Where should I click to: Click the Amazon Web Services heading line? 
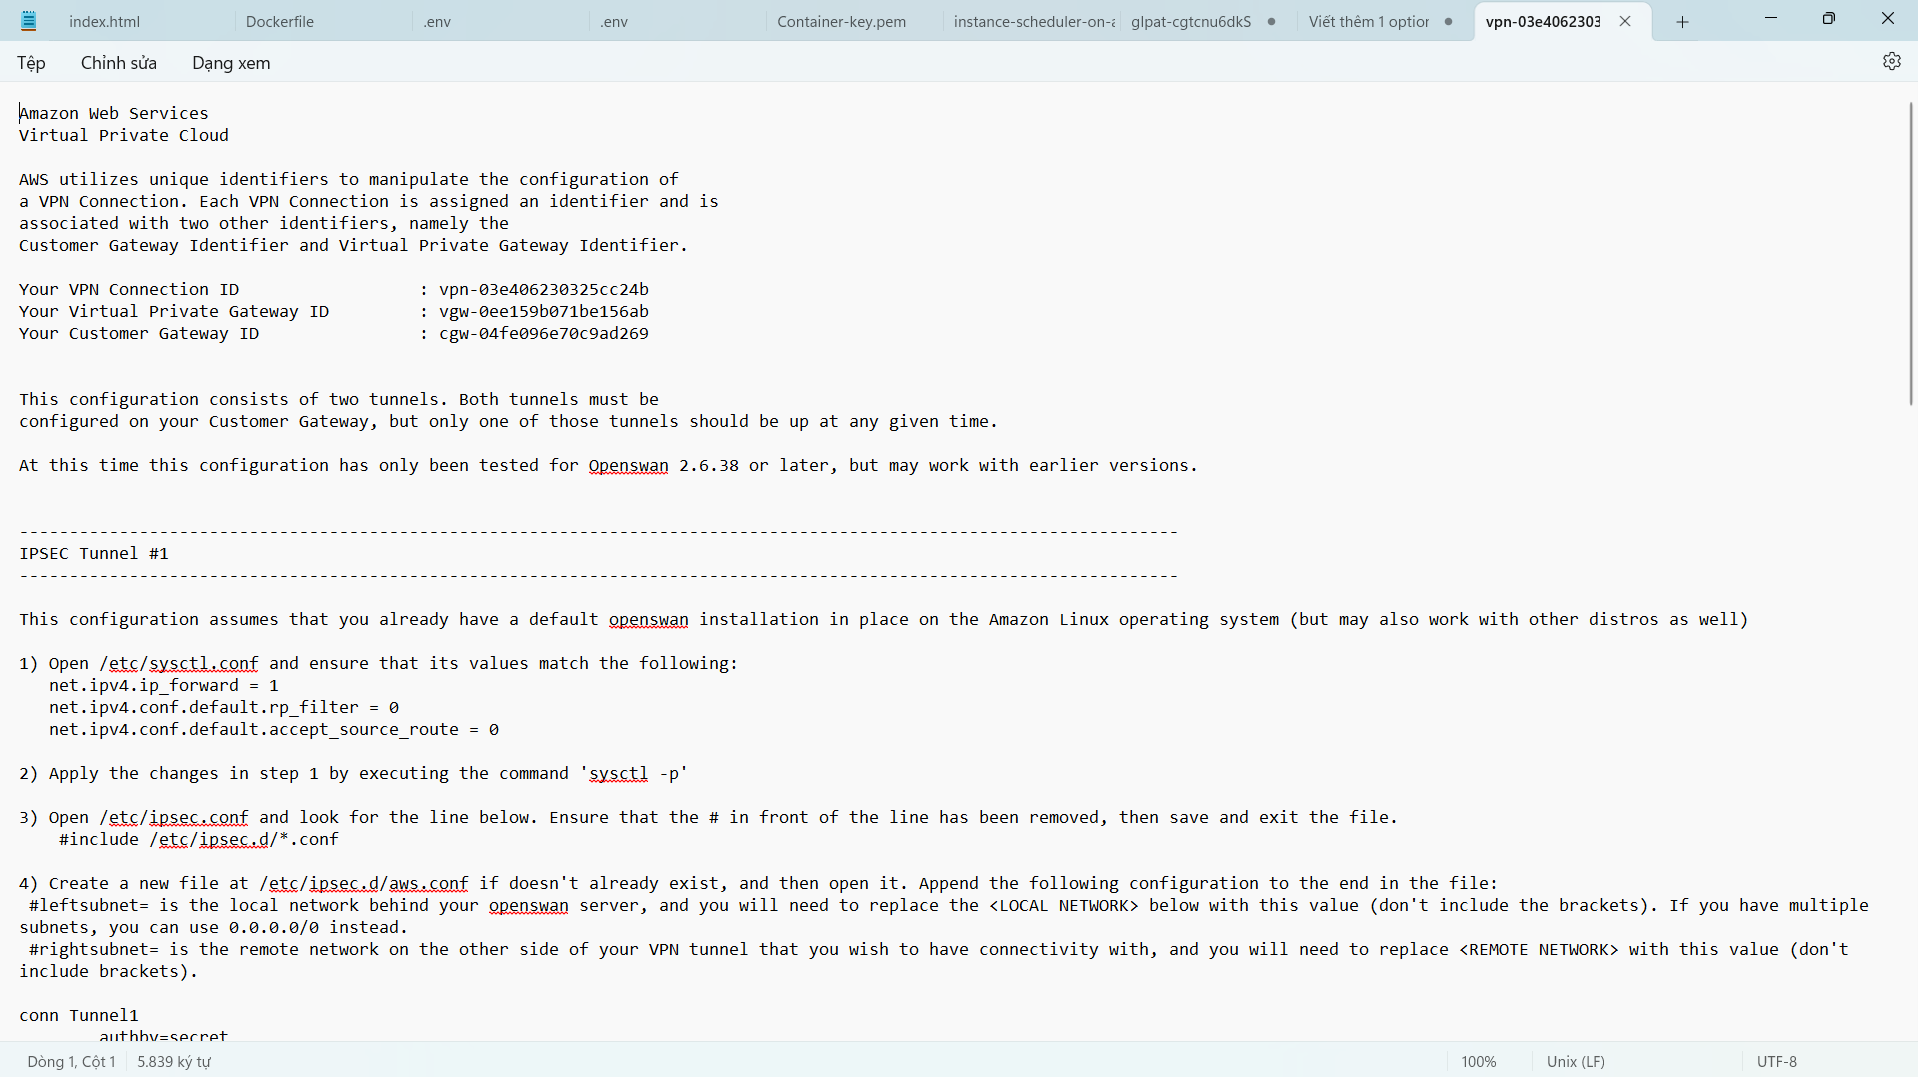[x=114, y=113]
